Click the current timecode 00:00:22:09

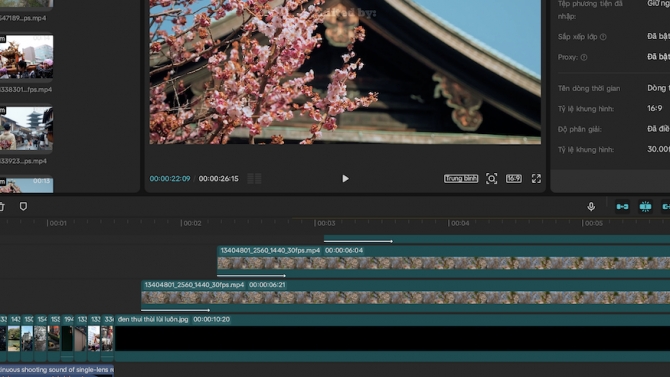[170, 179]
